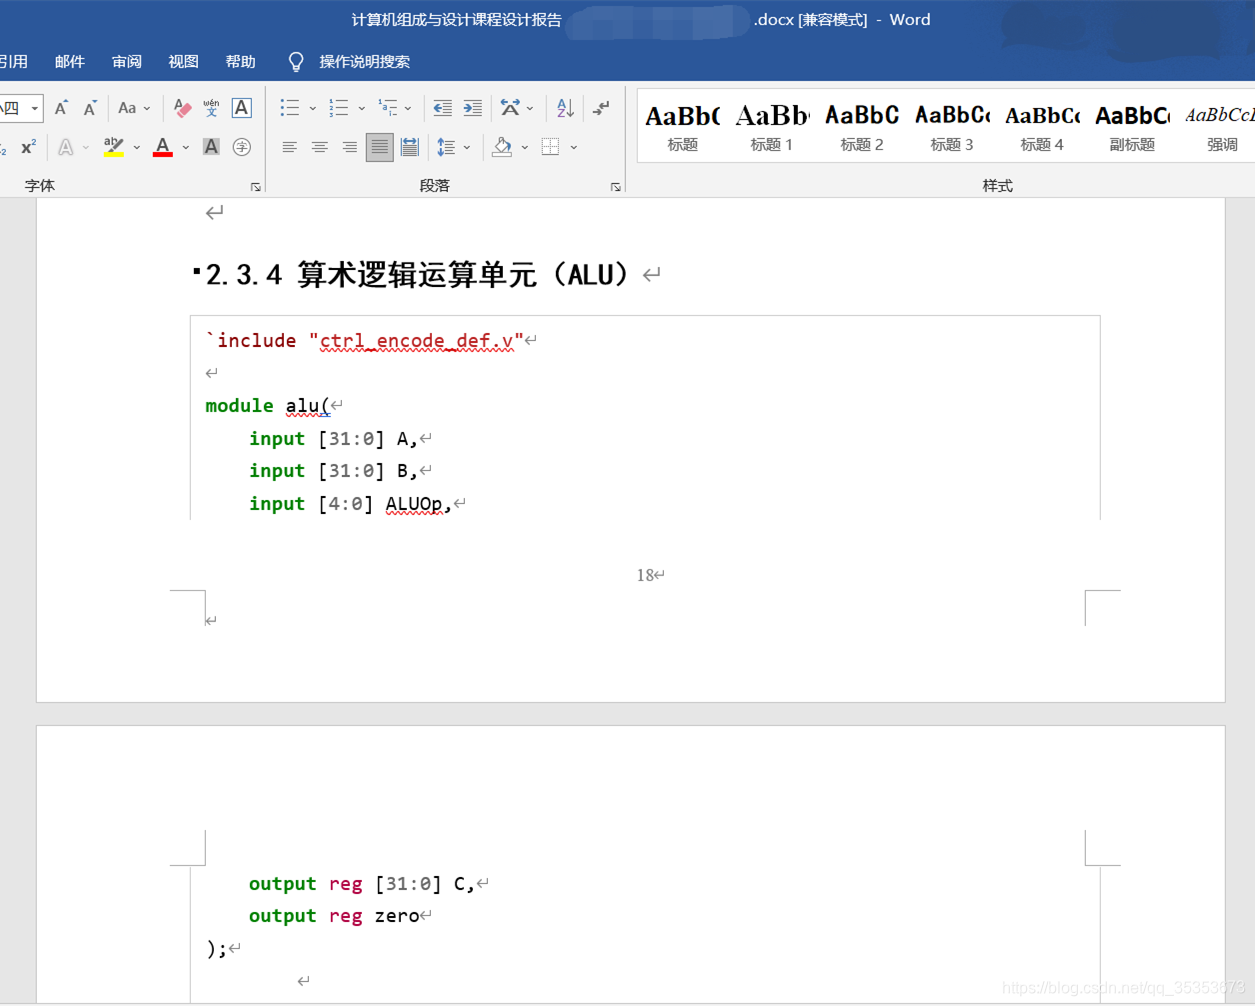The image size is (1255, 1006).
Task: Click page number 18 in footer
Action: click(x=645, y=575)
